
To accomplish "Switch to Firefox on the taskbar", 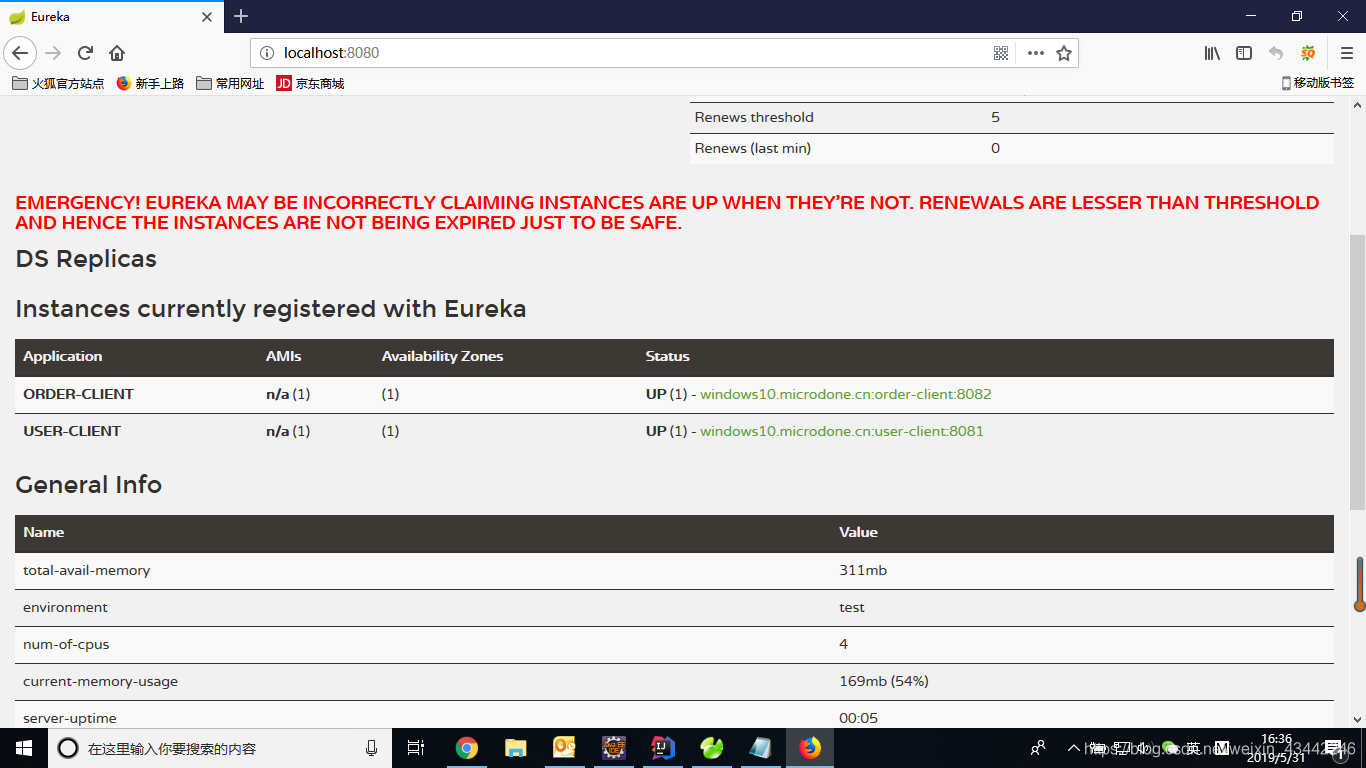I will 810,748.
